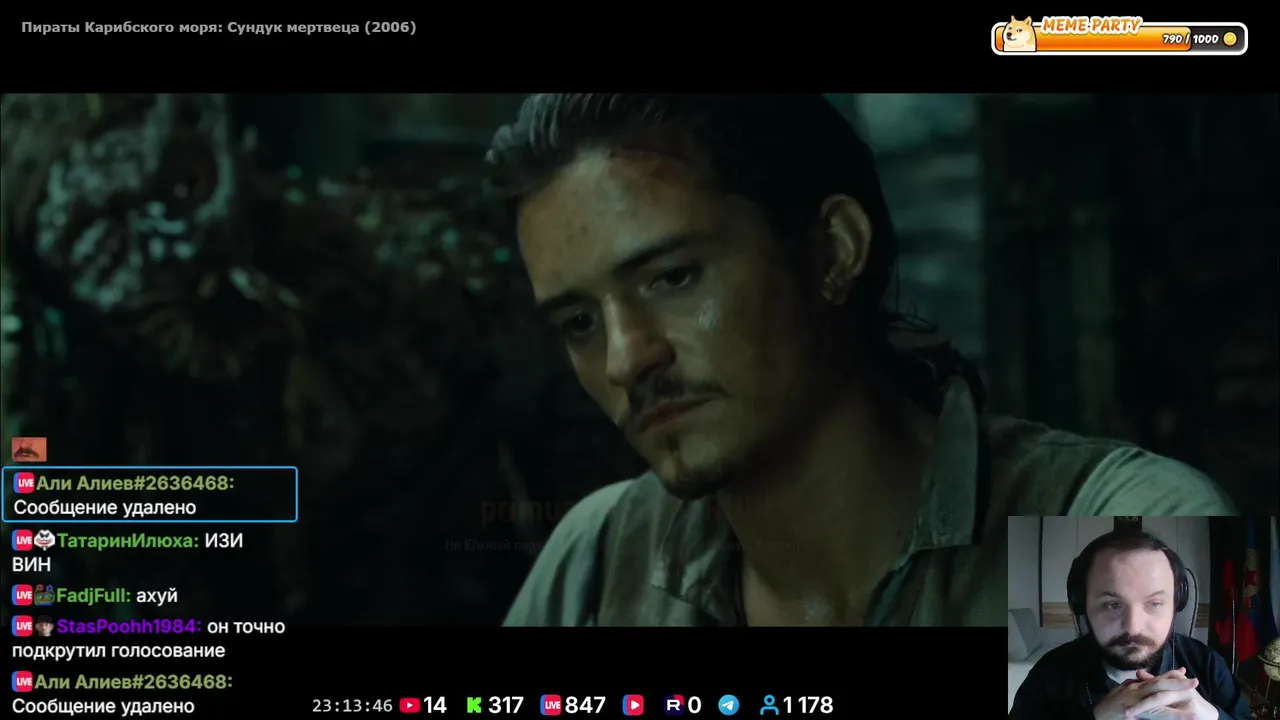Click LIVE badge next to FadjFull
The width and height of the screenshot is (1280, 720).
[x=22, y=596]
